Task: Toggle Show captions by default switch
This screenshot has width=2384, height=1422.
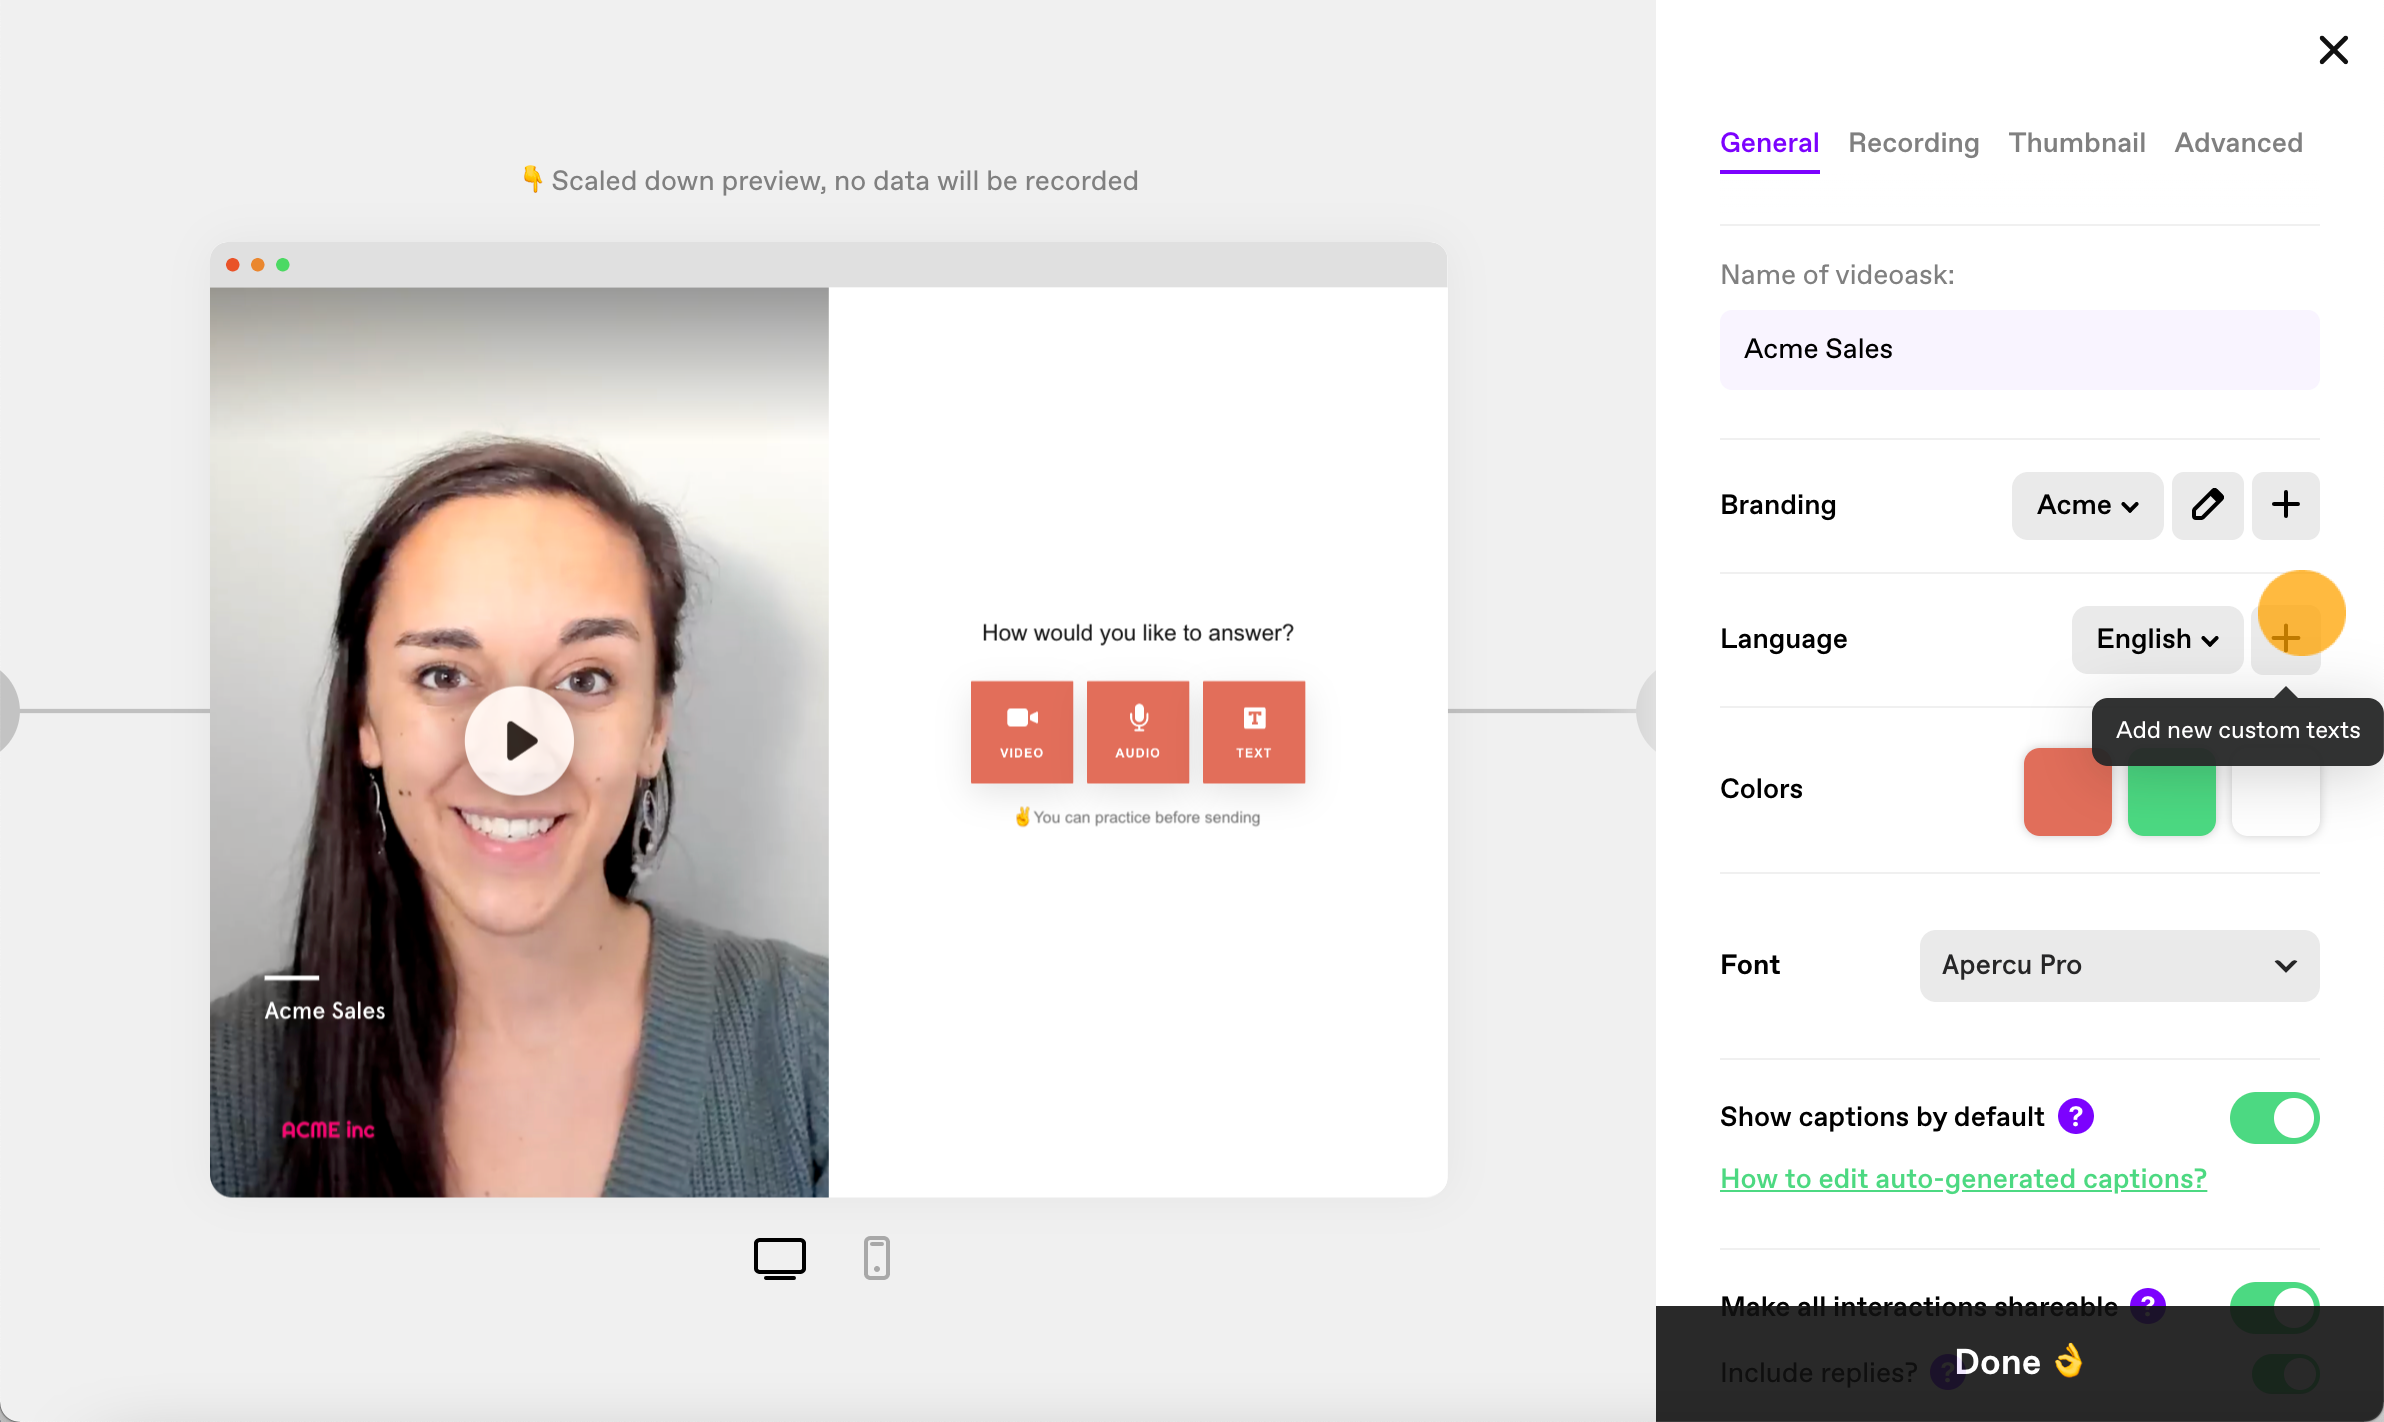Action: (2274, 1117)
